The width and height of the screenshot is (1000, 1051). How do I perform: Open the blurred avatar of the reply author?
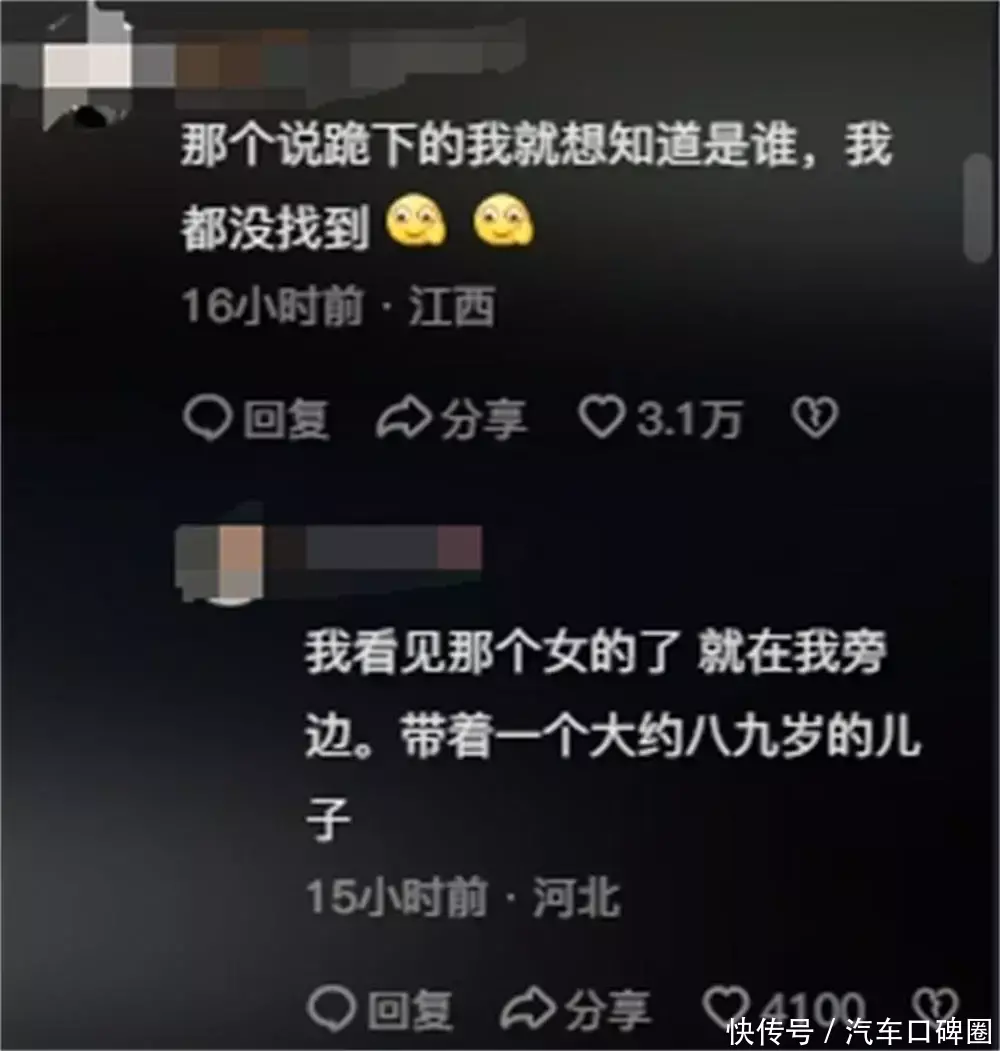(x=221, y=564)
